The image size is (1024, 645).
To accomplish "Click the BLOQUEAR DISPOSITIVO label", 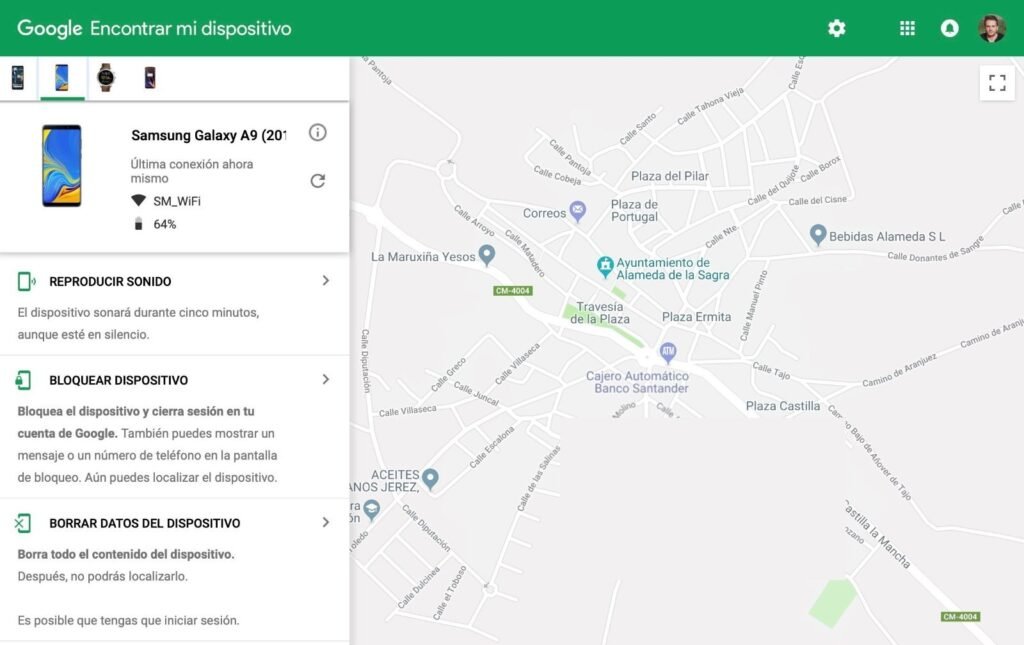I will click(118, 380).
